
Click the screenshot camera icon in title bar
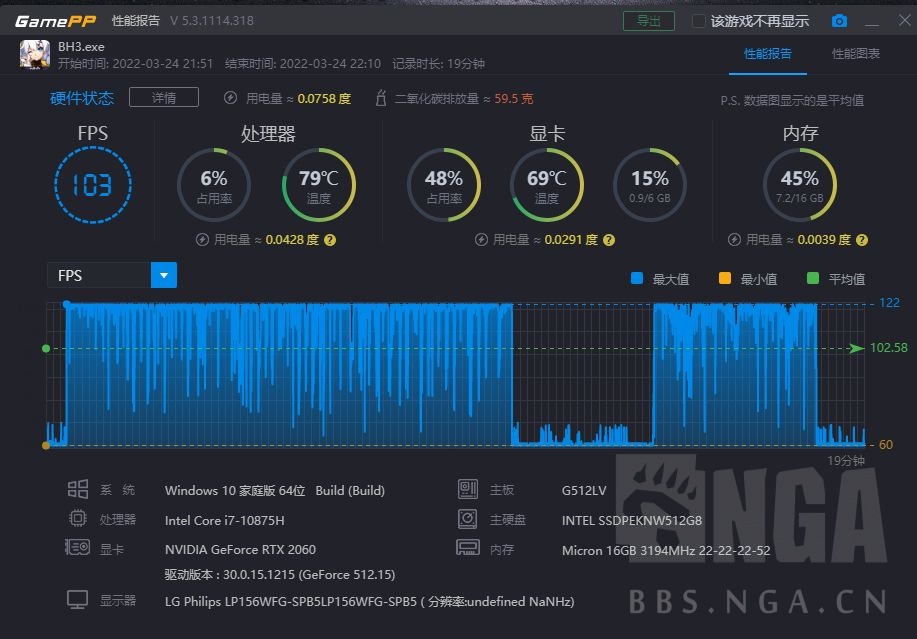[x=838, y=19]
